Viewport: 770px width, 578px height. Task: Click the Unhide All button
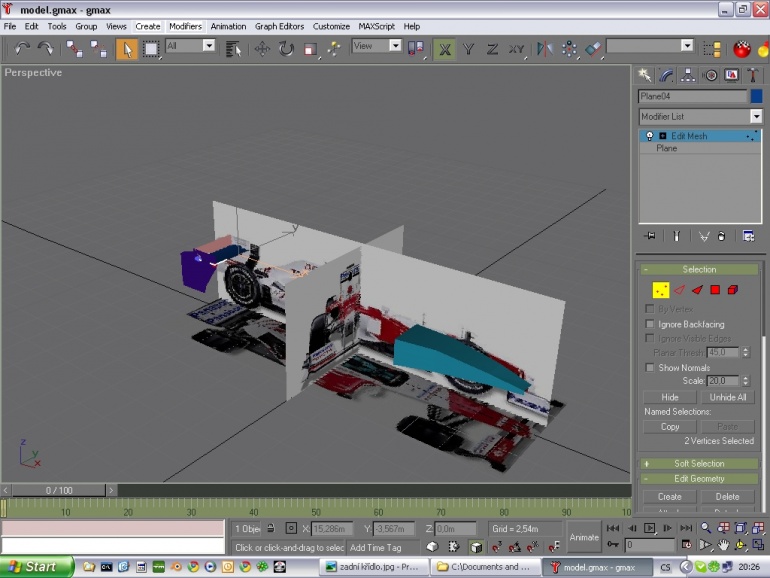727,397
